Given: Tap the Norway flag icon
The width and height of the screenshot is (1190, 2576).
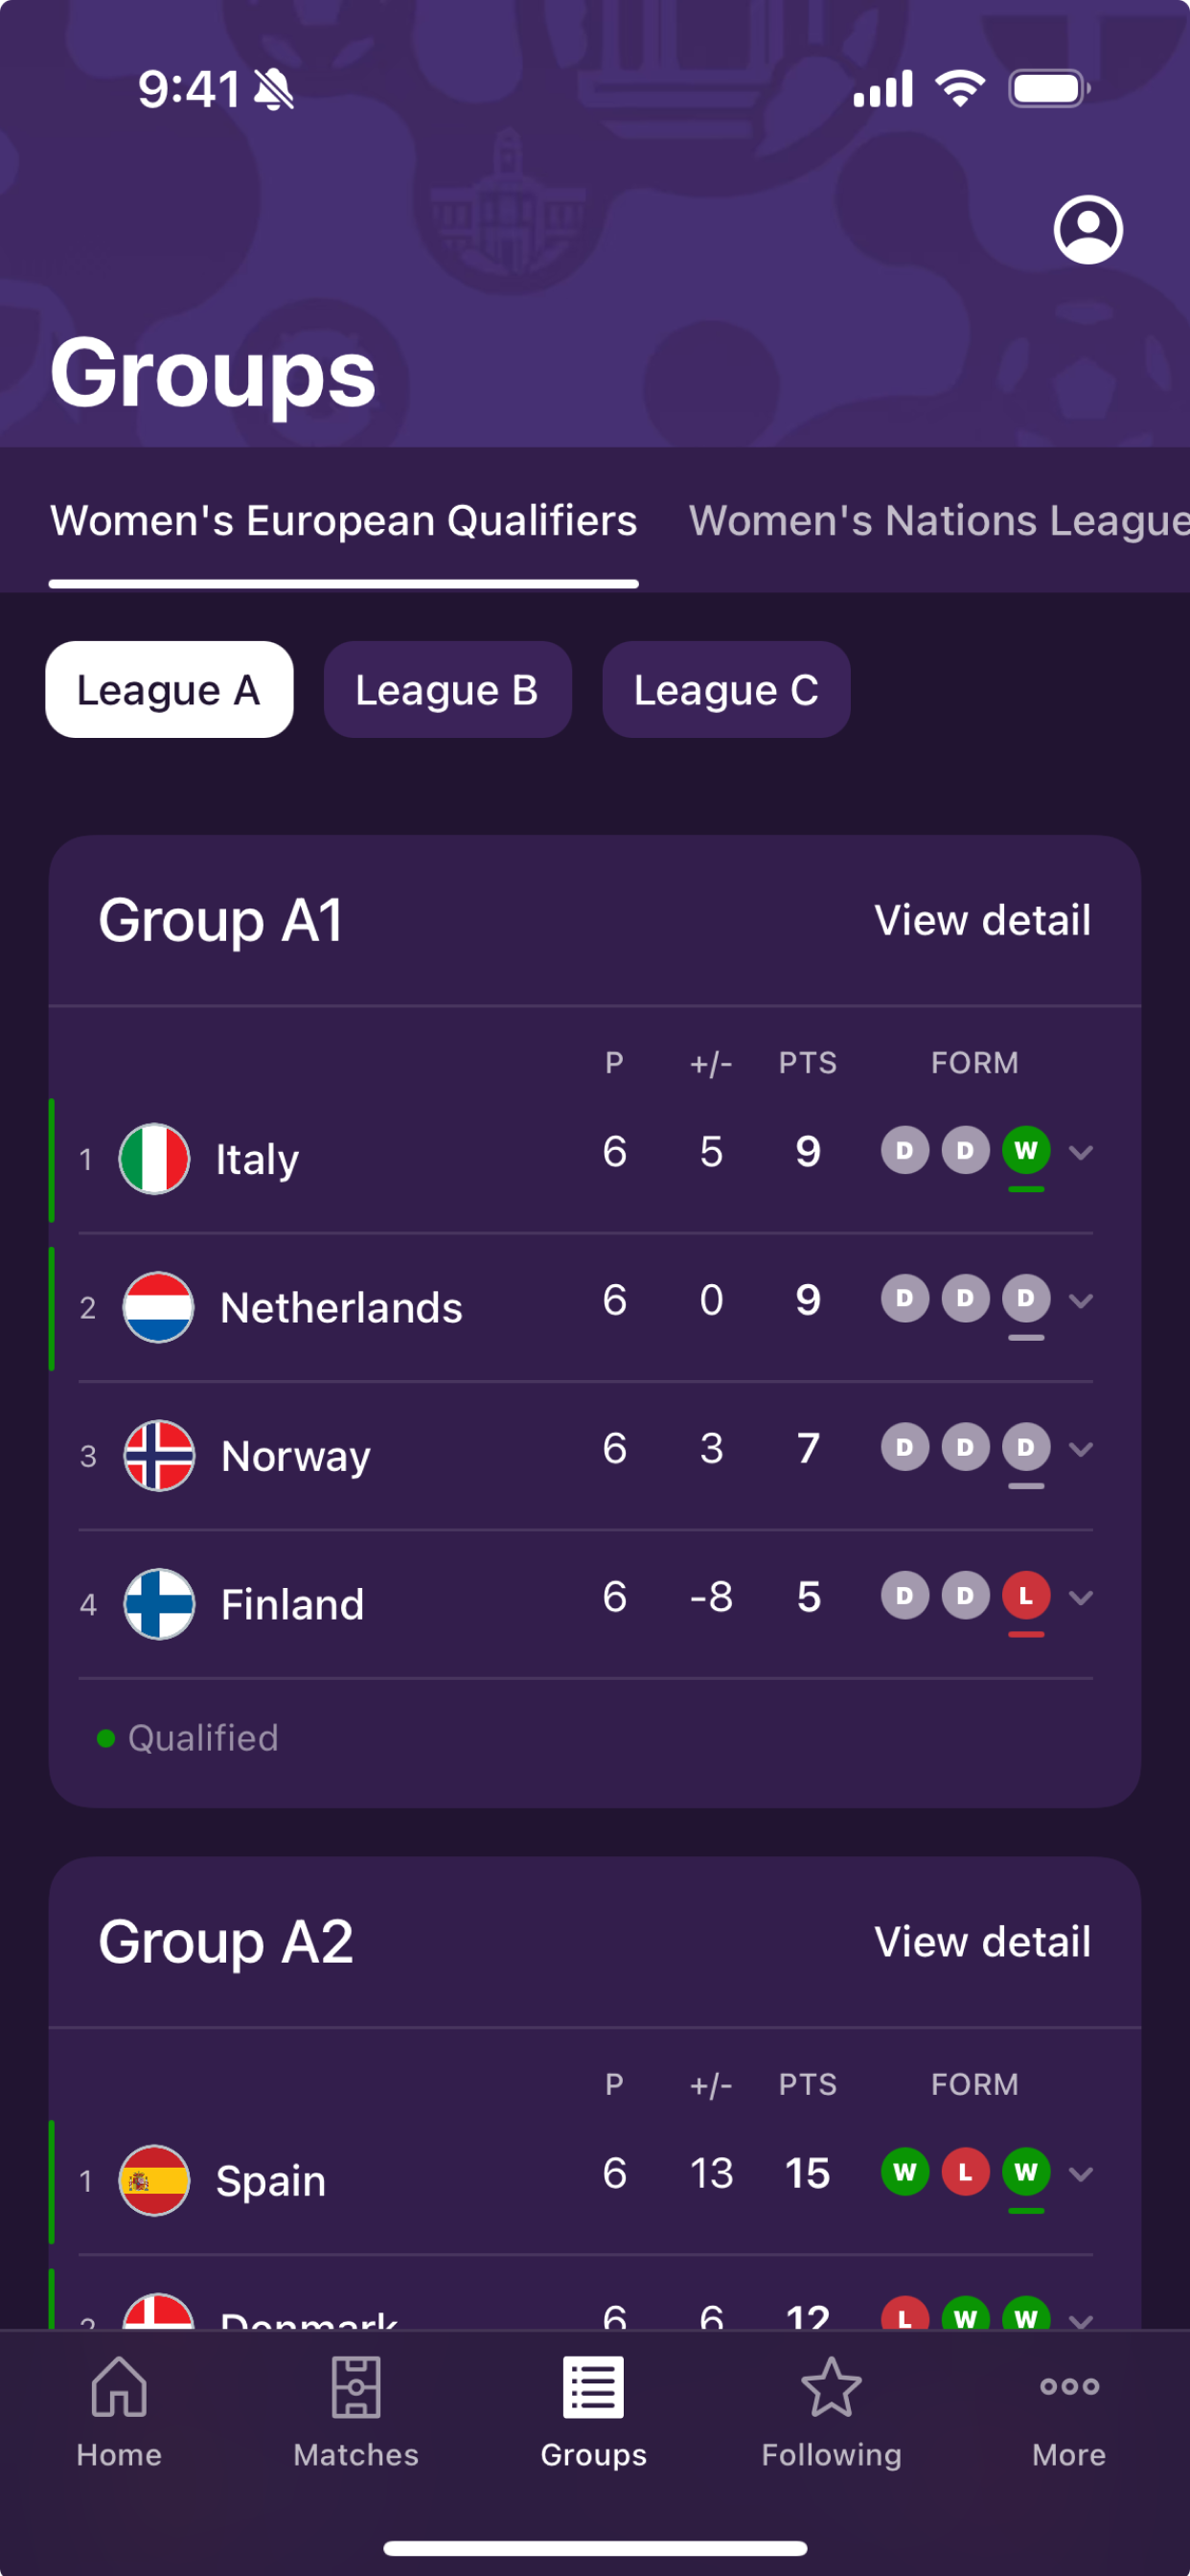Looking at the screenshot, I should pos(159,1456).
